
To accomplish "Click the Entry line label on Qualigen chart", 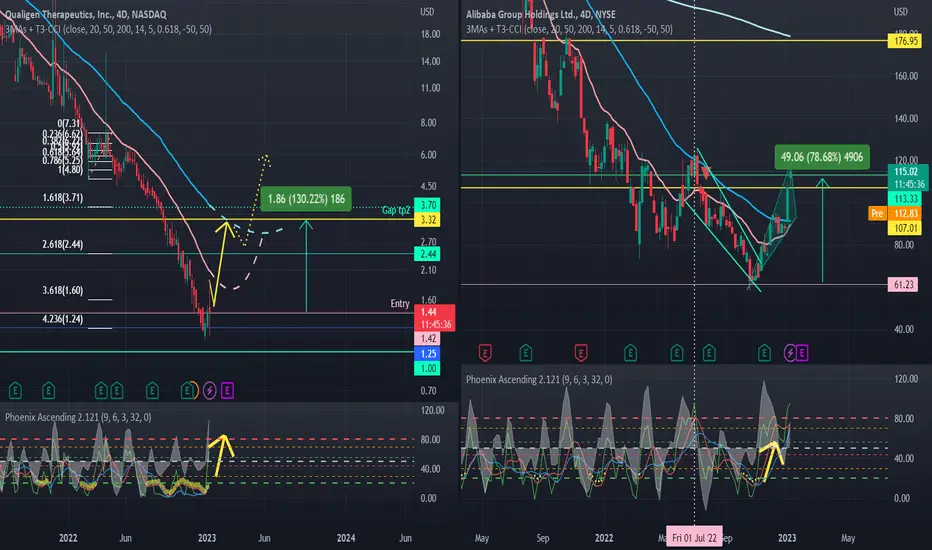I will point(400,303).
